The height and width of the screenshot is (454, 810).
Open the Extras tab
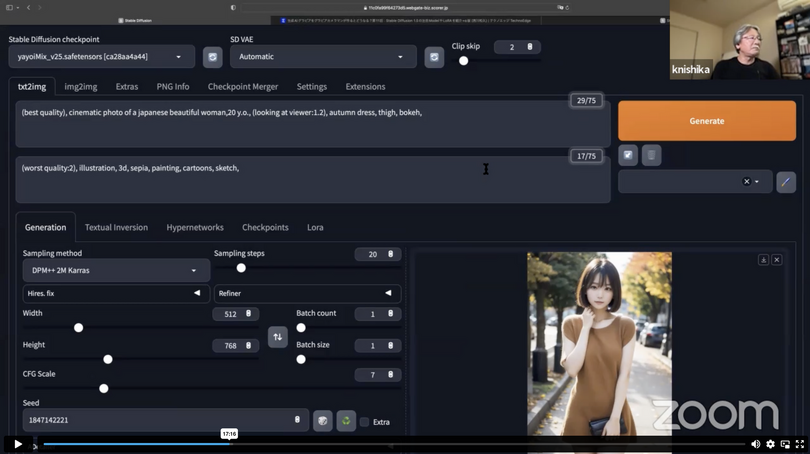[127, 87]
